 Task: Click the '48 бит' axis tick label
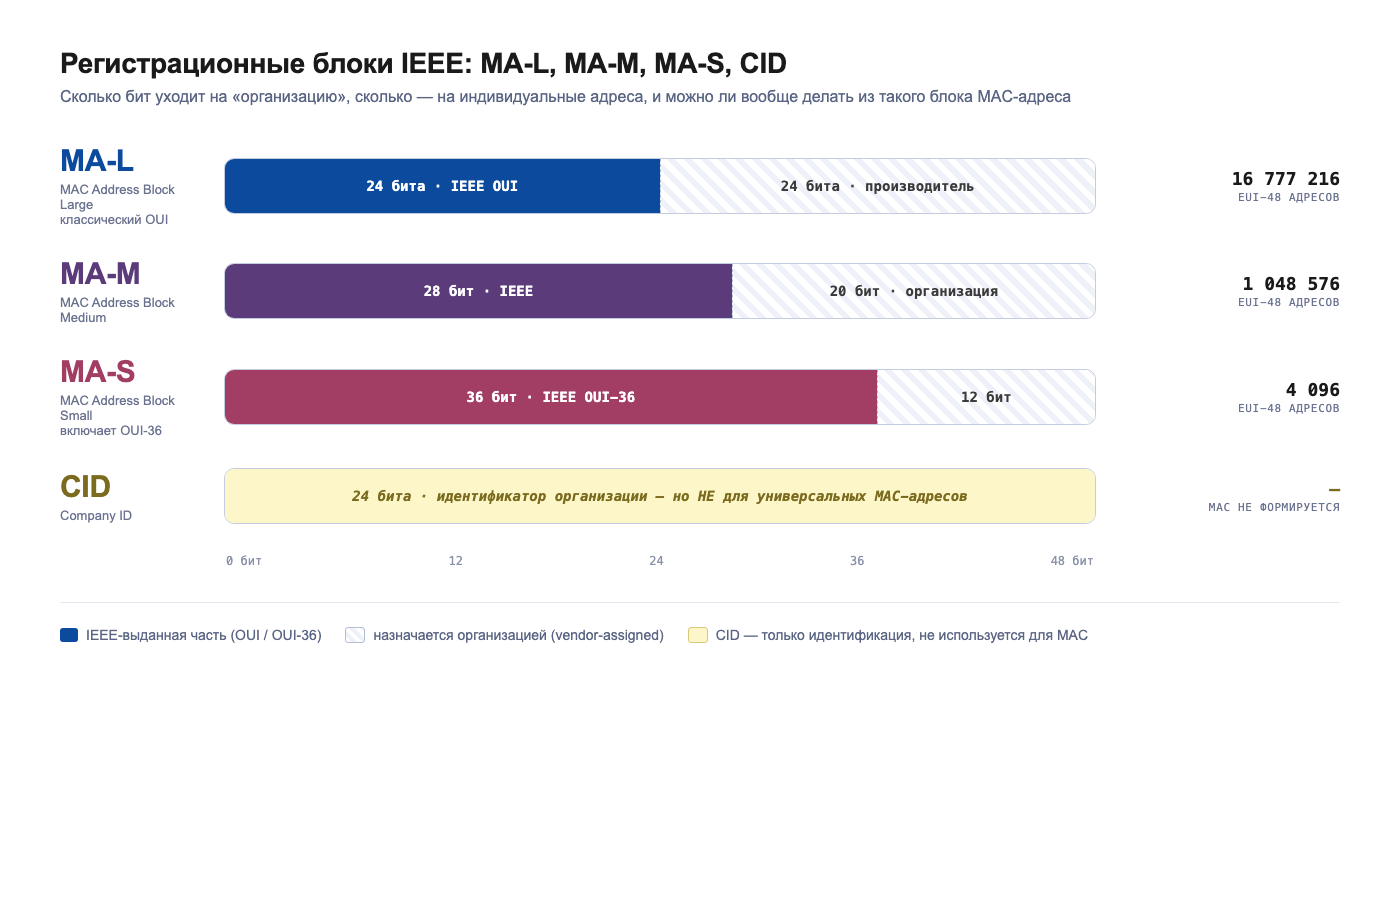[x=1072, y=561]
